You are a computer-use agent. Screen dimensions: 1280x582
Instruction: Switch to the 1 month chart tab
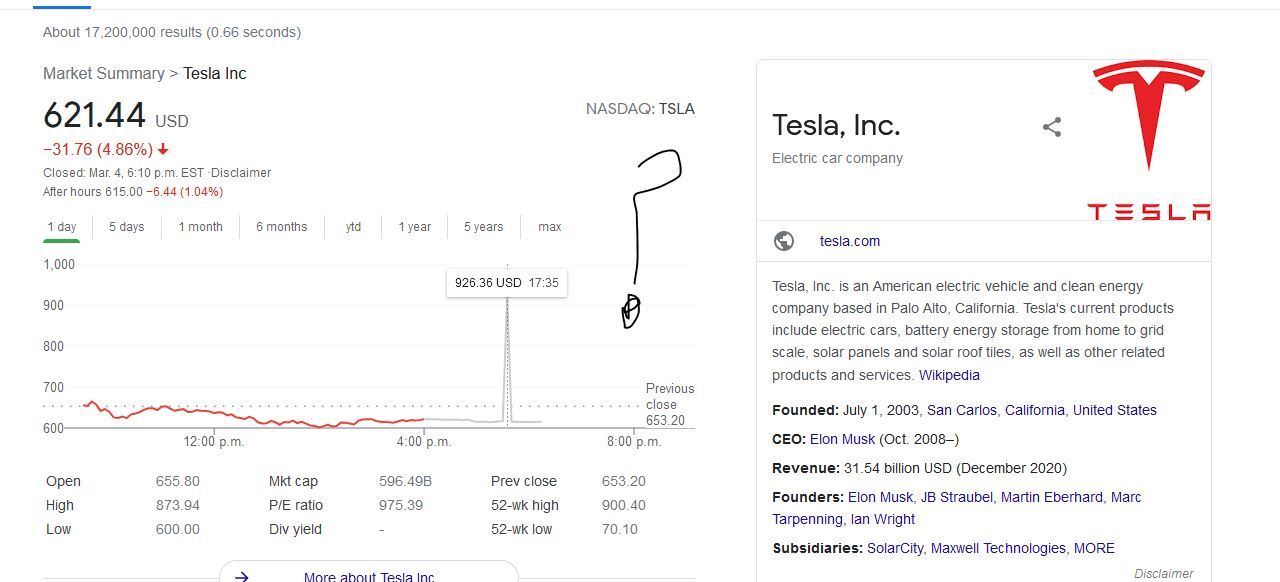point(201,227)
